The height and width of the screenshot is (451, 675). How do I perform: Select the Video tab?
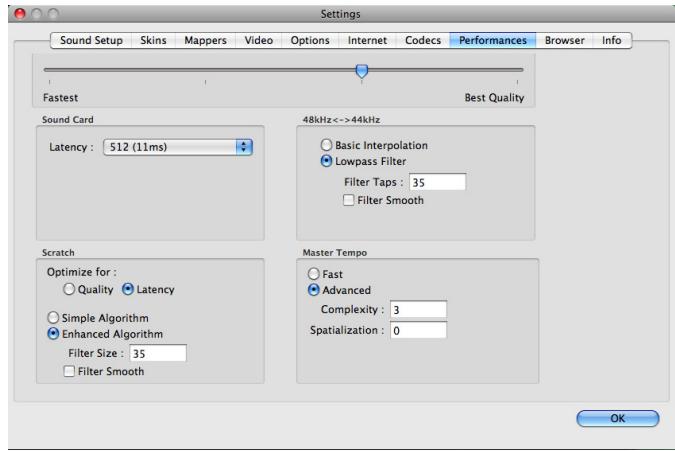click(258, 40)
